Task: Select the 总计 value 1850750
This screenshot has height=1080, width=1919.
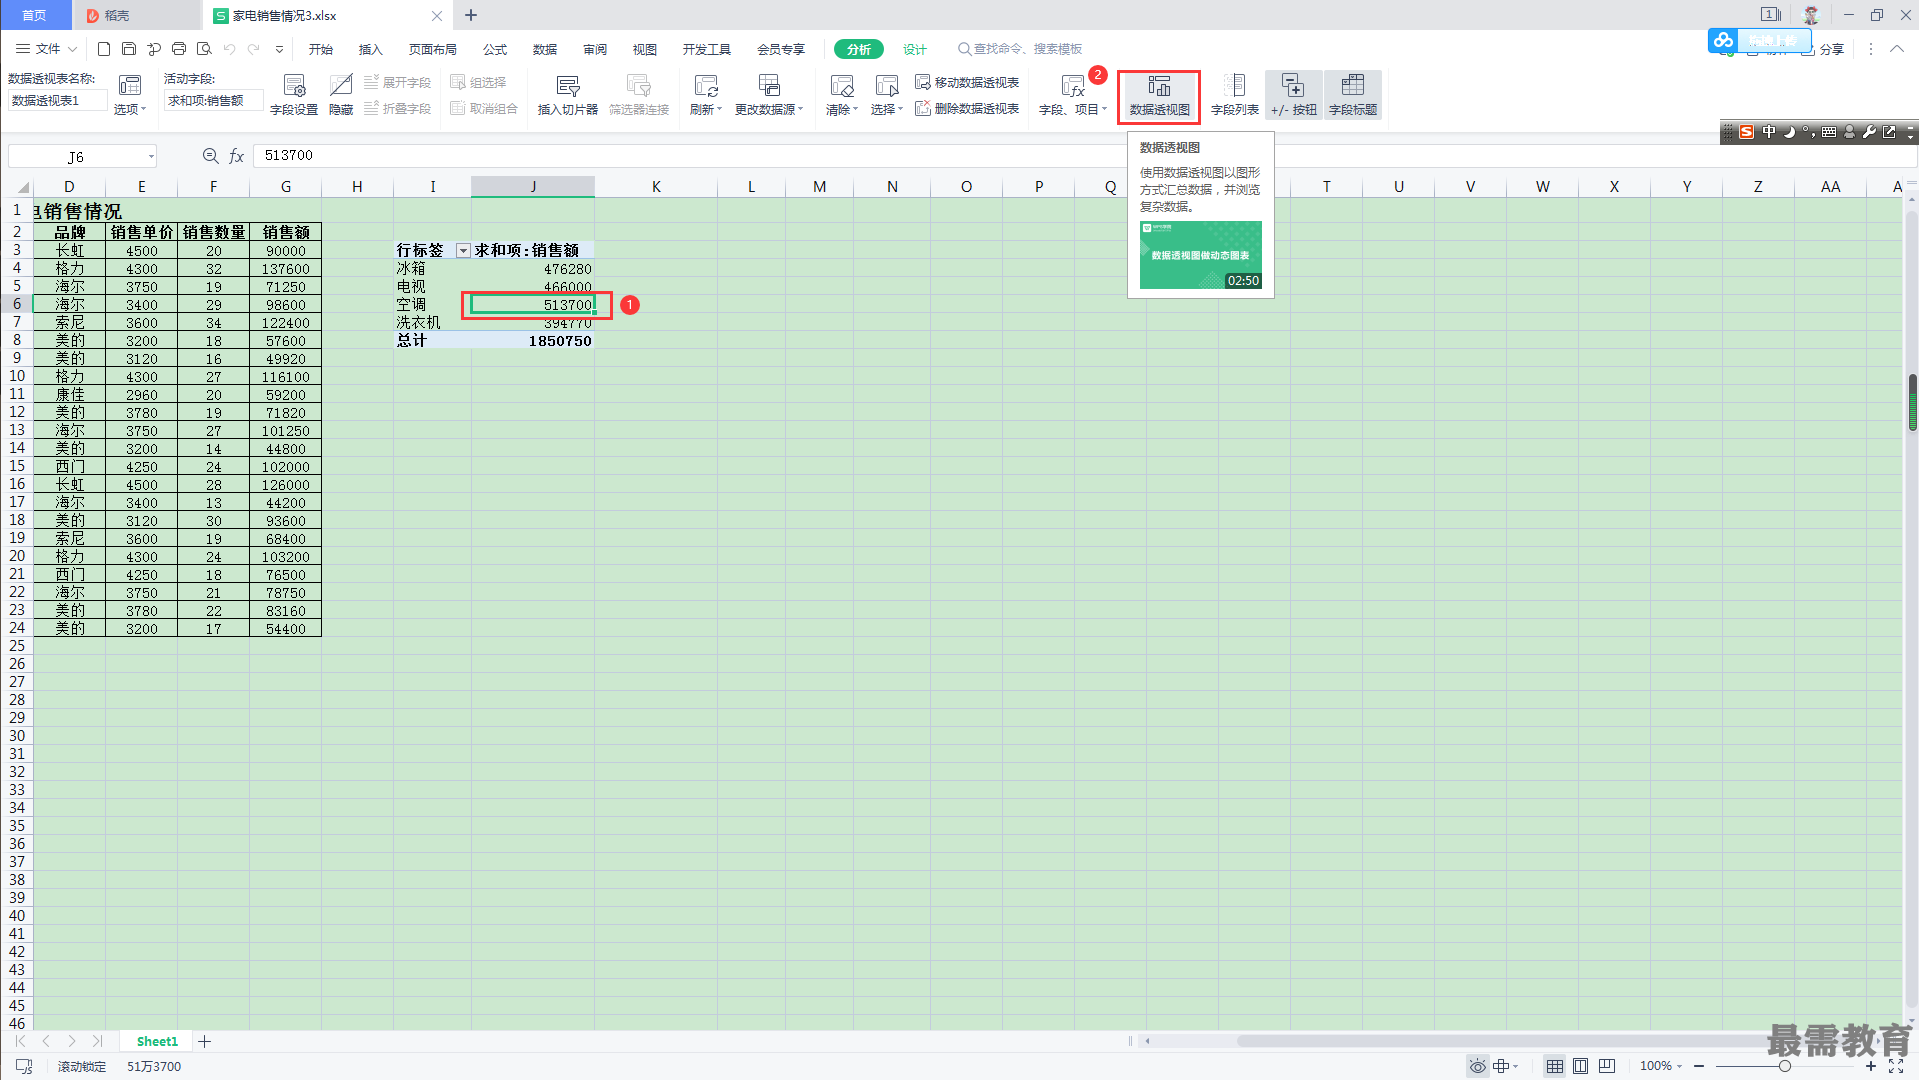Action: (x=533, y=341)
